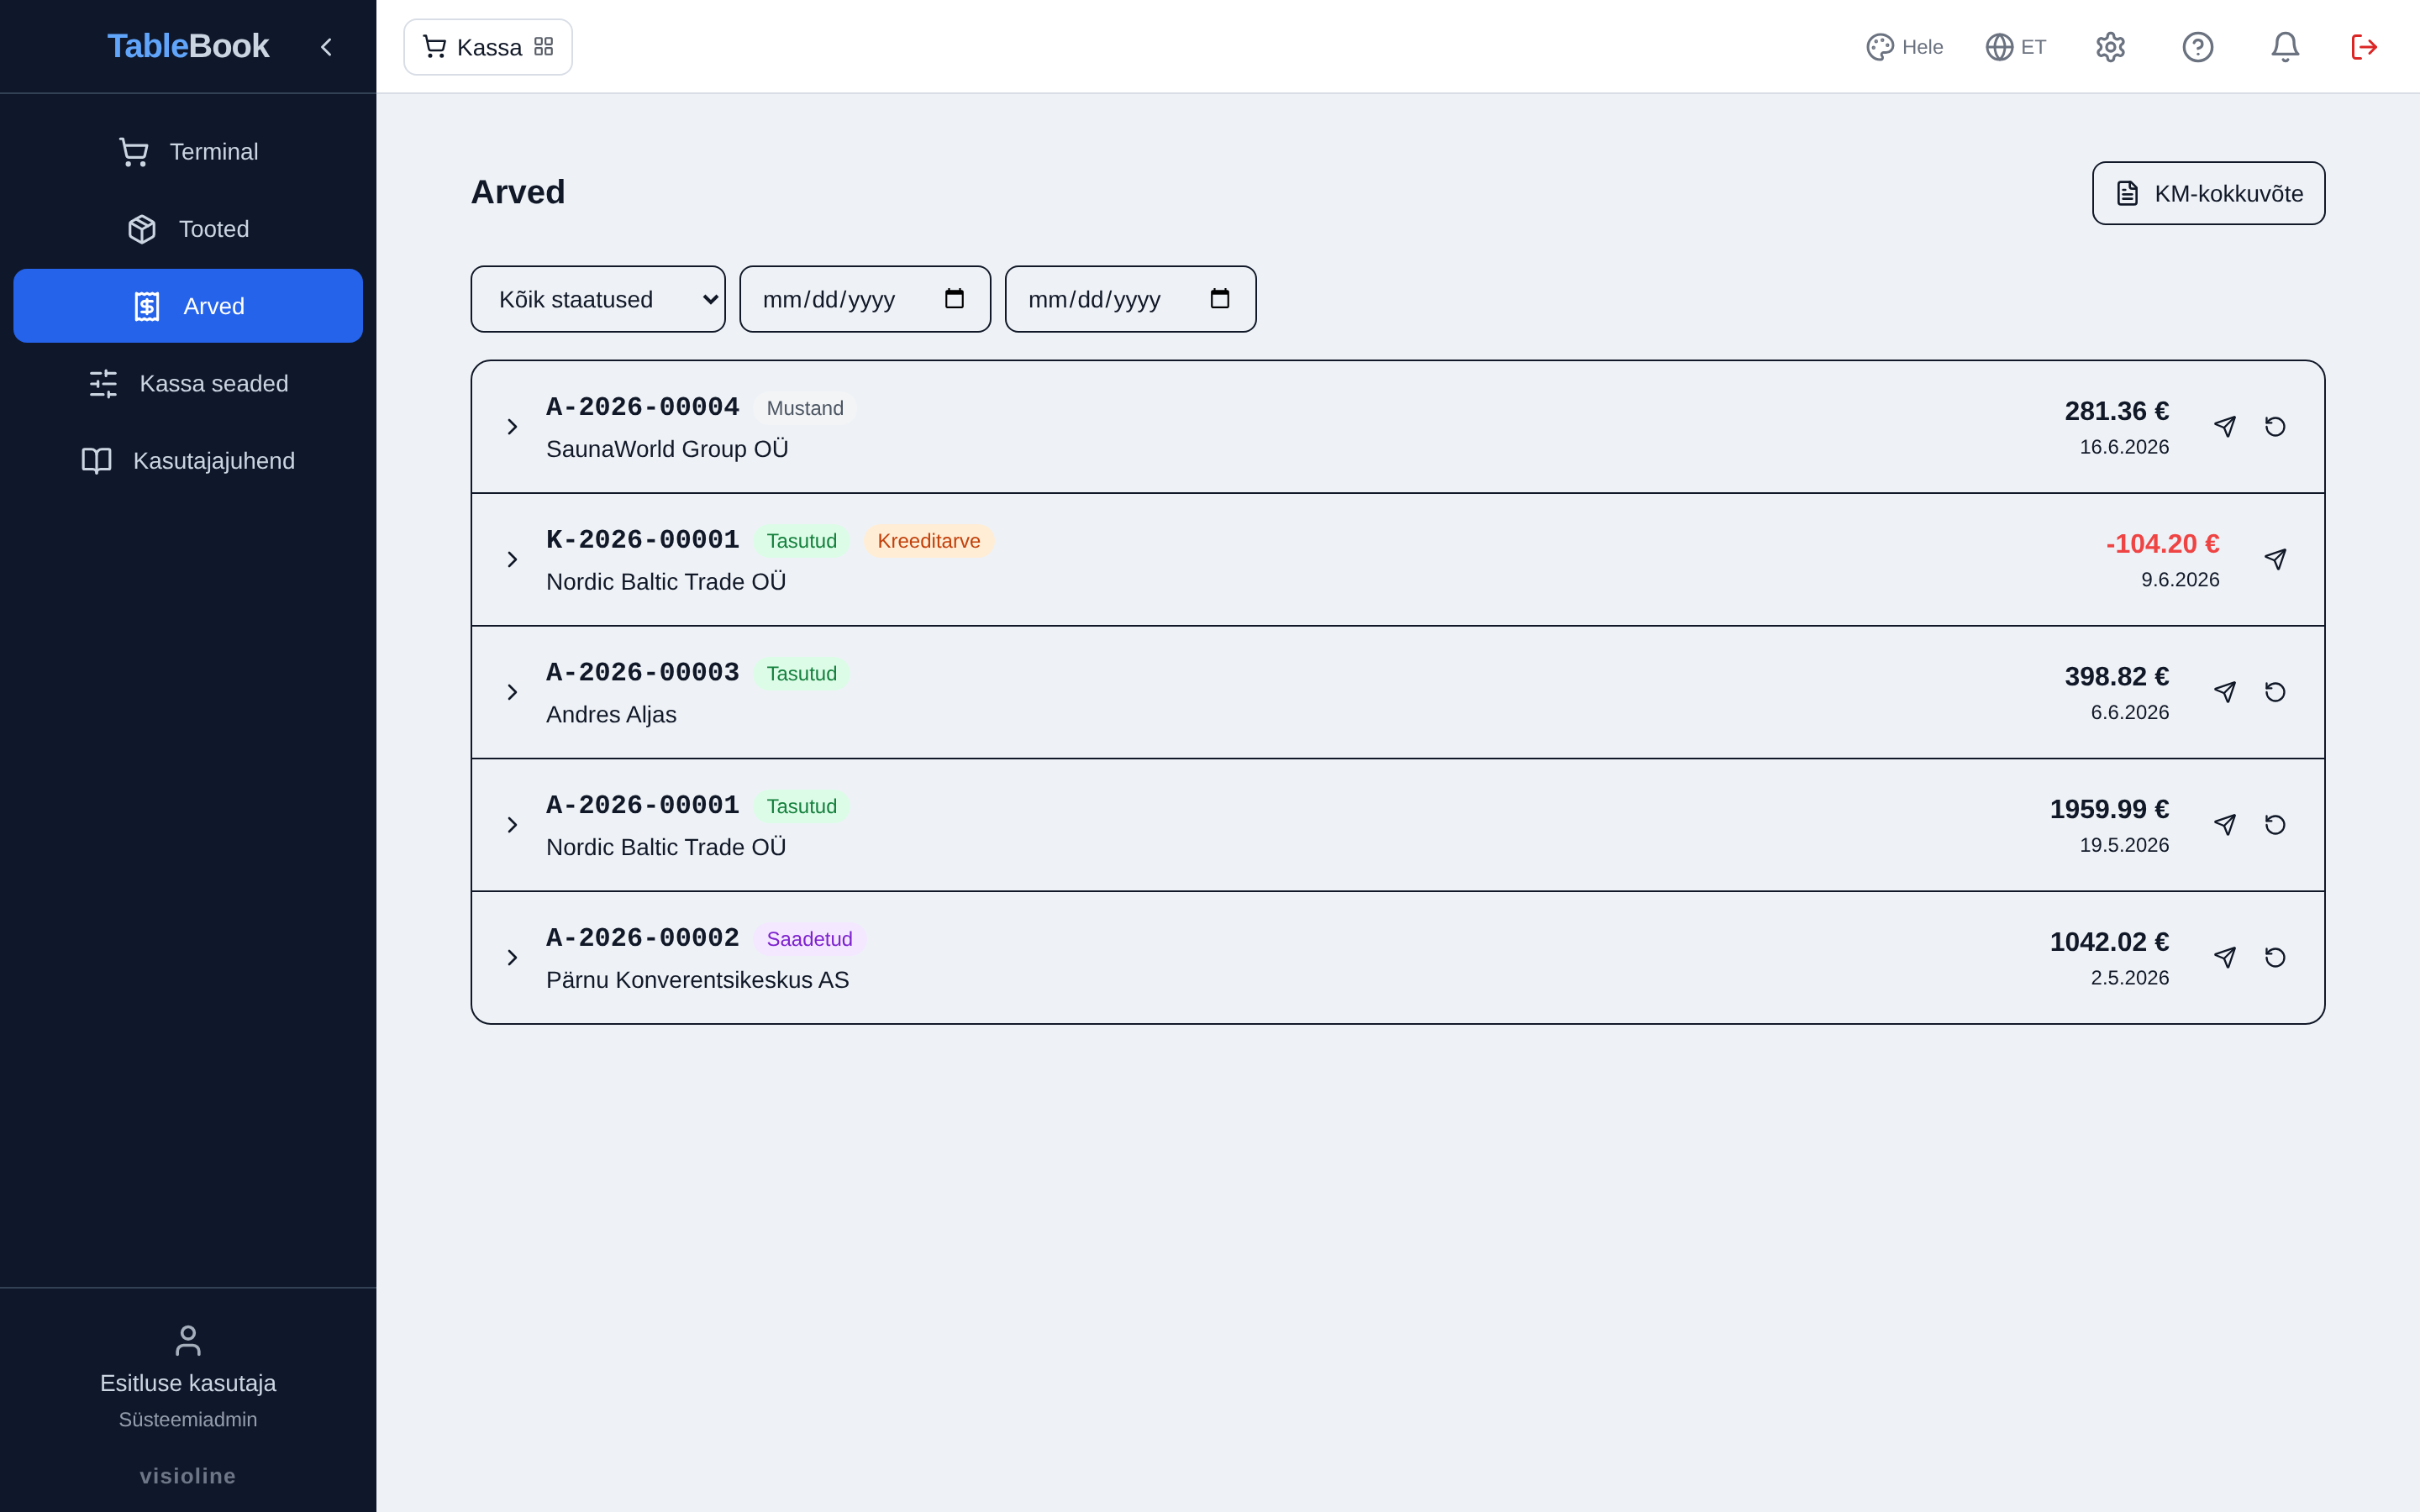Send invoice A-2026-00001 to Nordic Baltic Trade

tap(2224, 825)
